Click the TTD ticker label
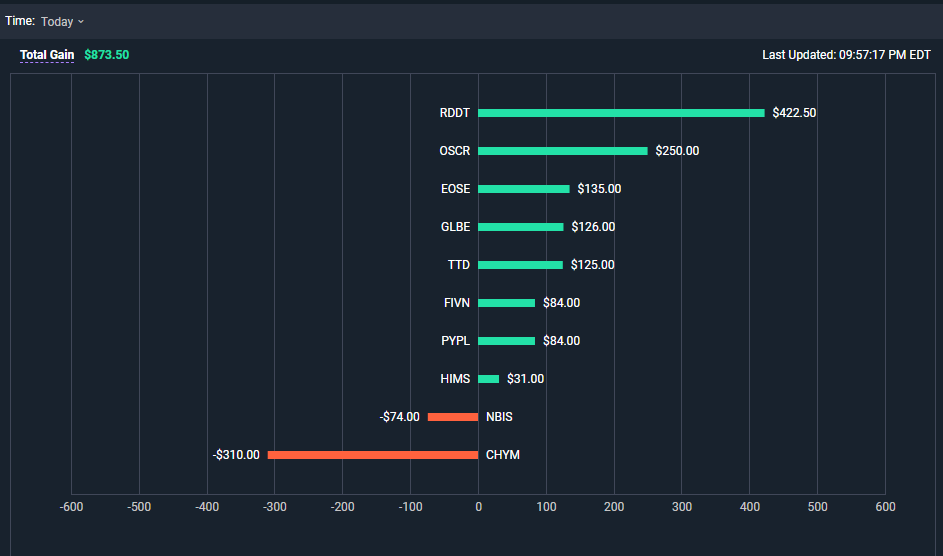Screen dimensions: 943x556 459,265
